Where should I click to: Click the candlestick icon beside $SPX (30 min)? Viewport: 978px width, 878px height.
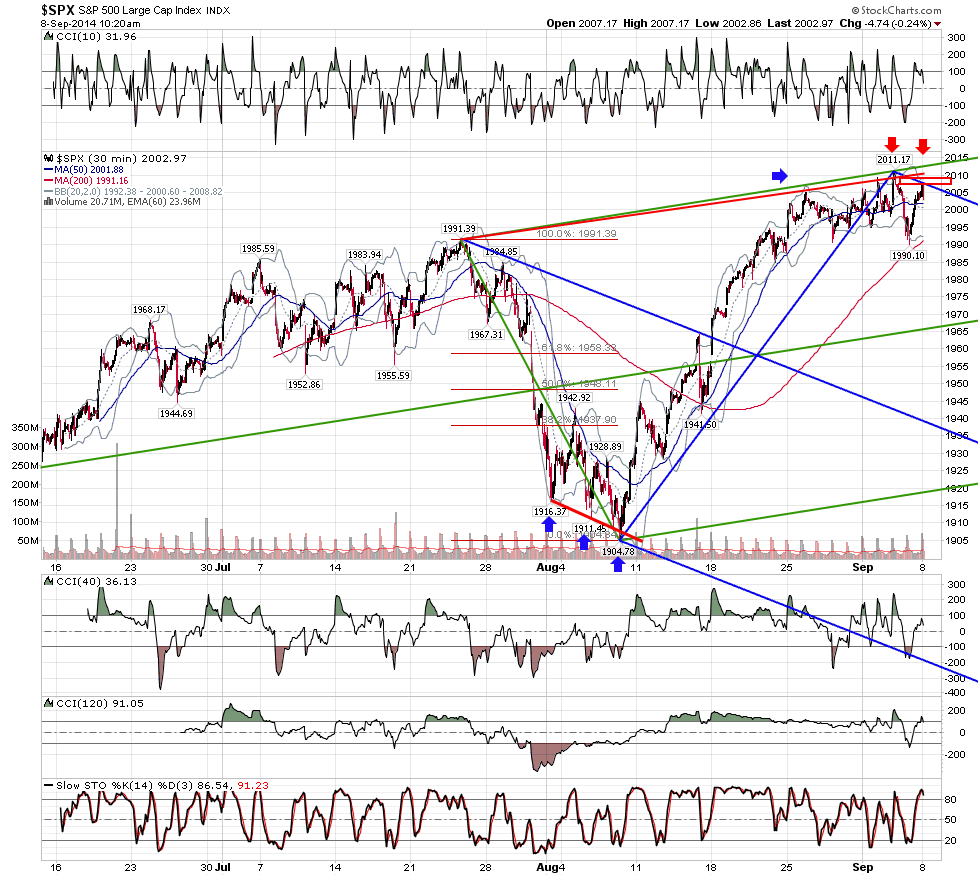point(49,158)
